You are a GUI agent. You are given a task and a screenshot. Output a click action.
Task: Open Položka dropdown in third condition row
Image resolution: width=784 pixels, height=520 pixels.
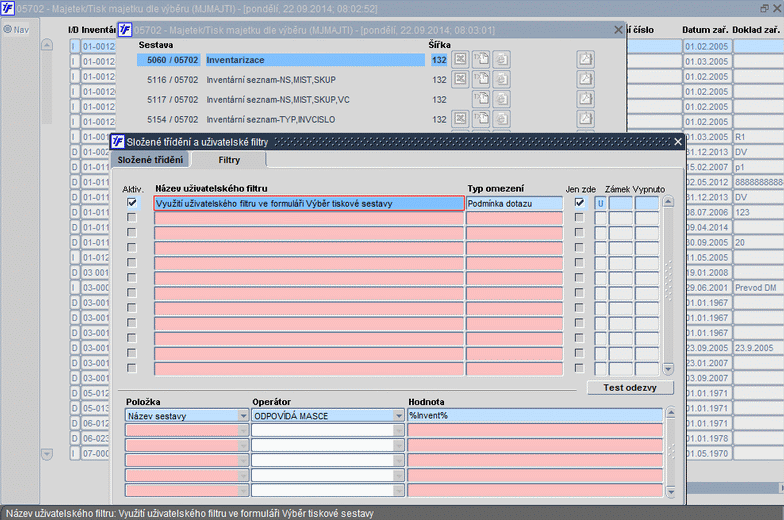tap(243, 446)
